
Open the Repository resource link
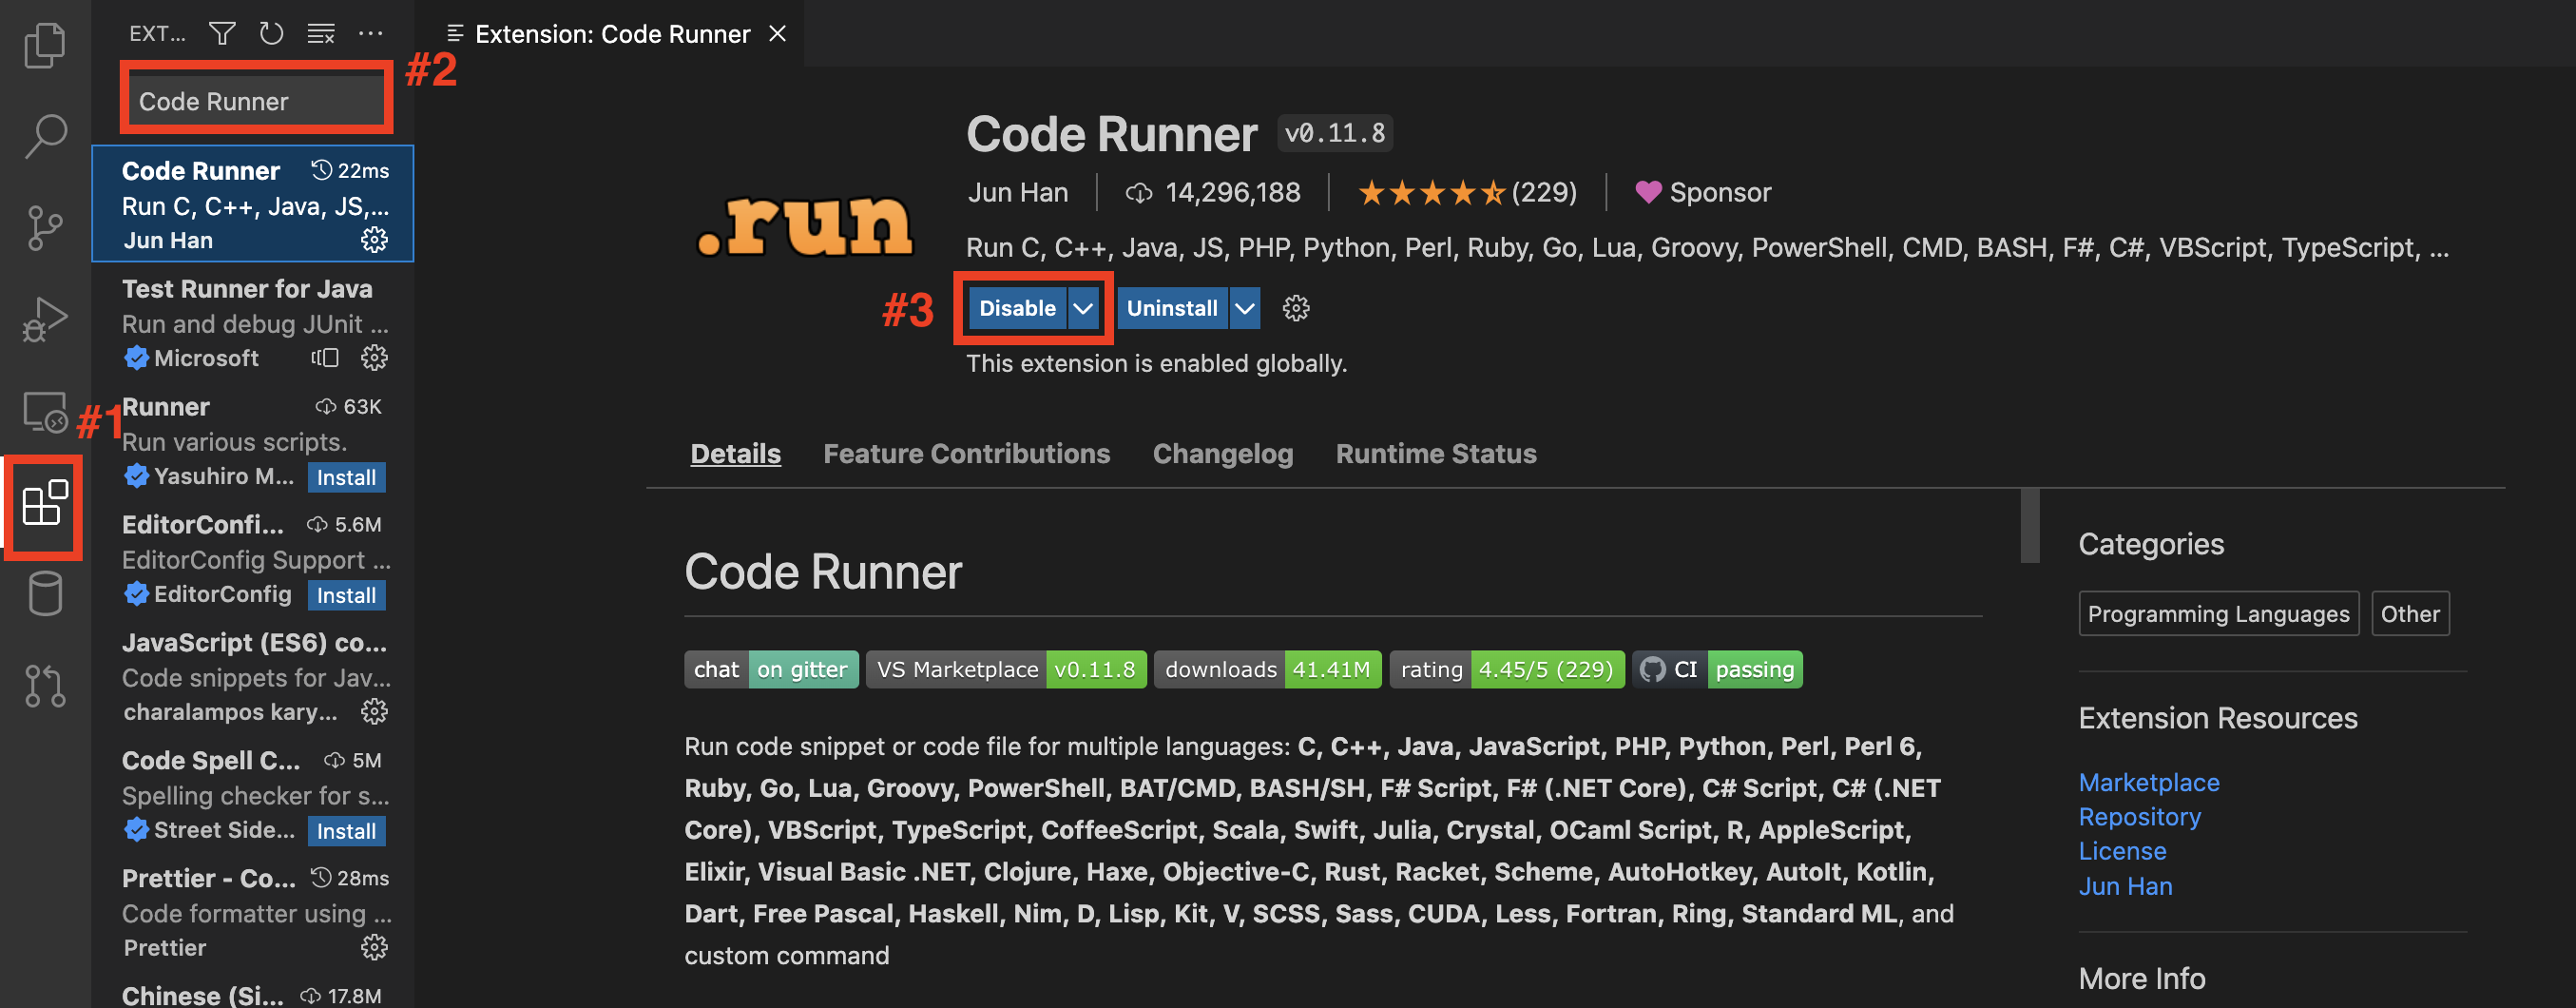tap(2139, 816)
